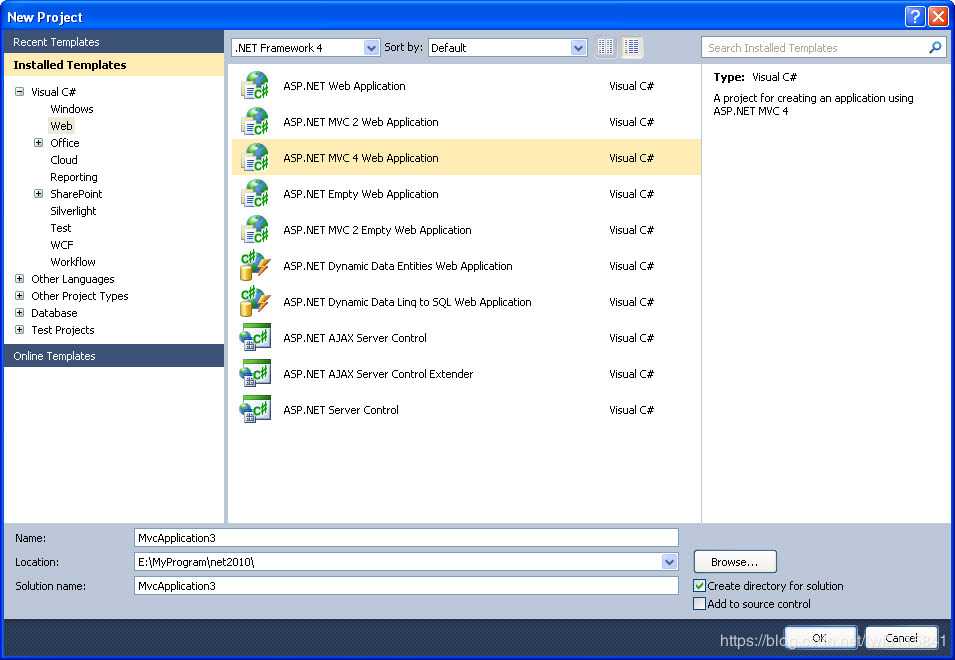
Task: Click the ASP.NET MVC 2 Web Application icon
Action: pyautogui.click(x=255, y=122)
